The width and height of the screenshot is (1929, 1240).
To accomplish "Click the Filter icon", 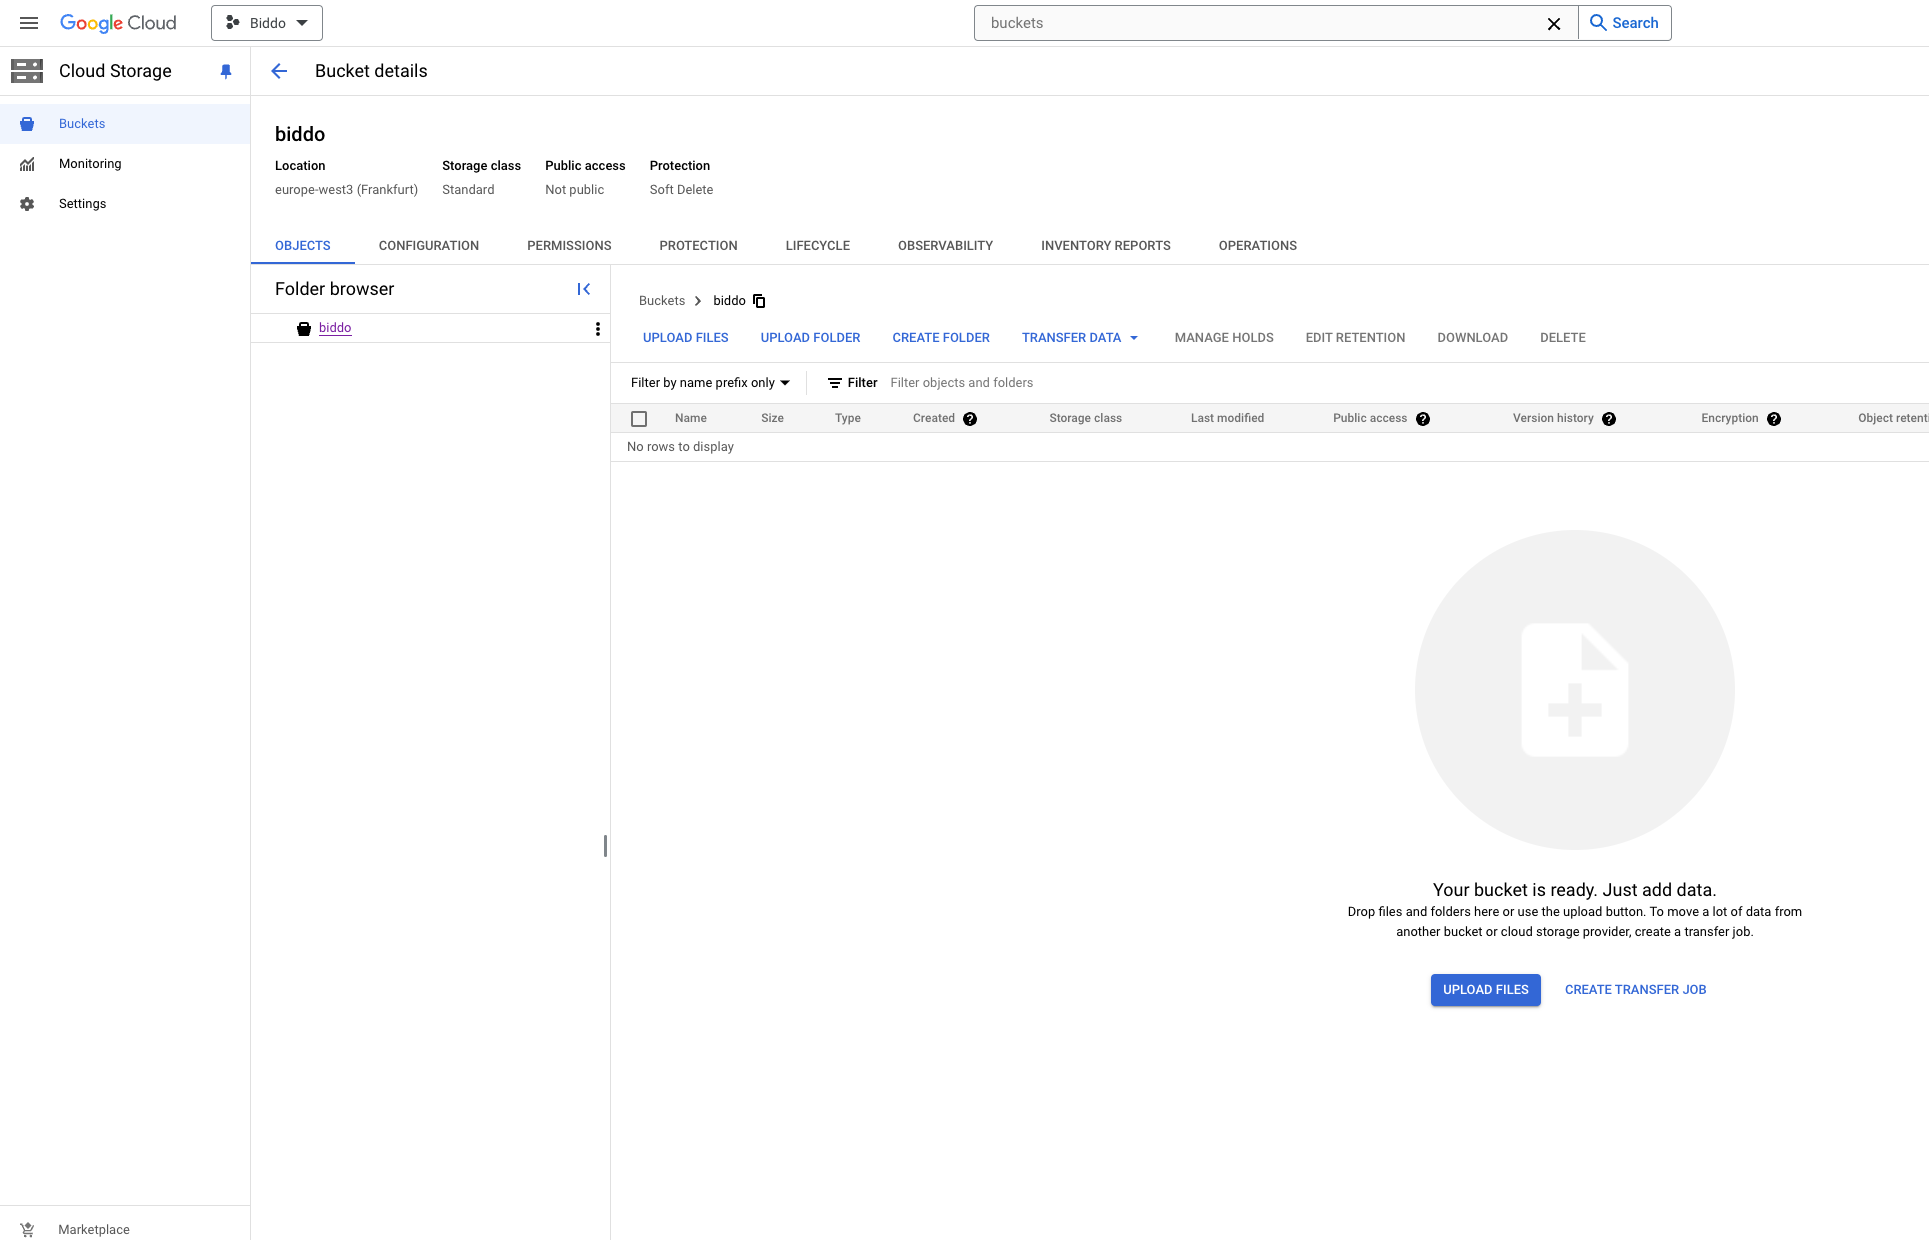I will coord(835,383).
